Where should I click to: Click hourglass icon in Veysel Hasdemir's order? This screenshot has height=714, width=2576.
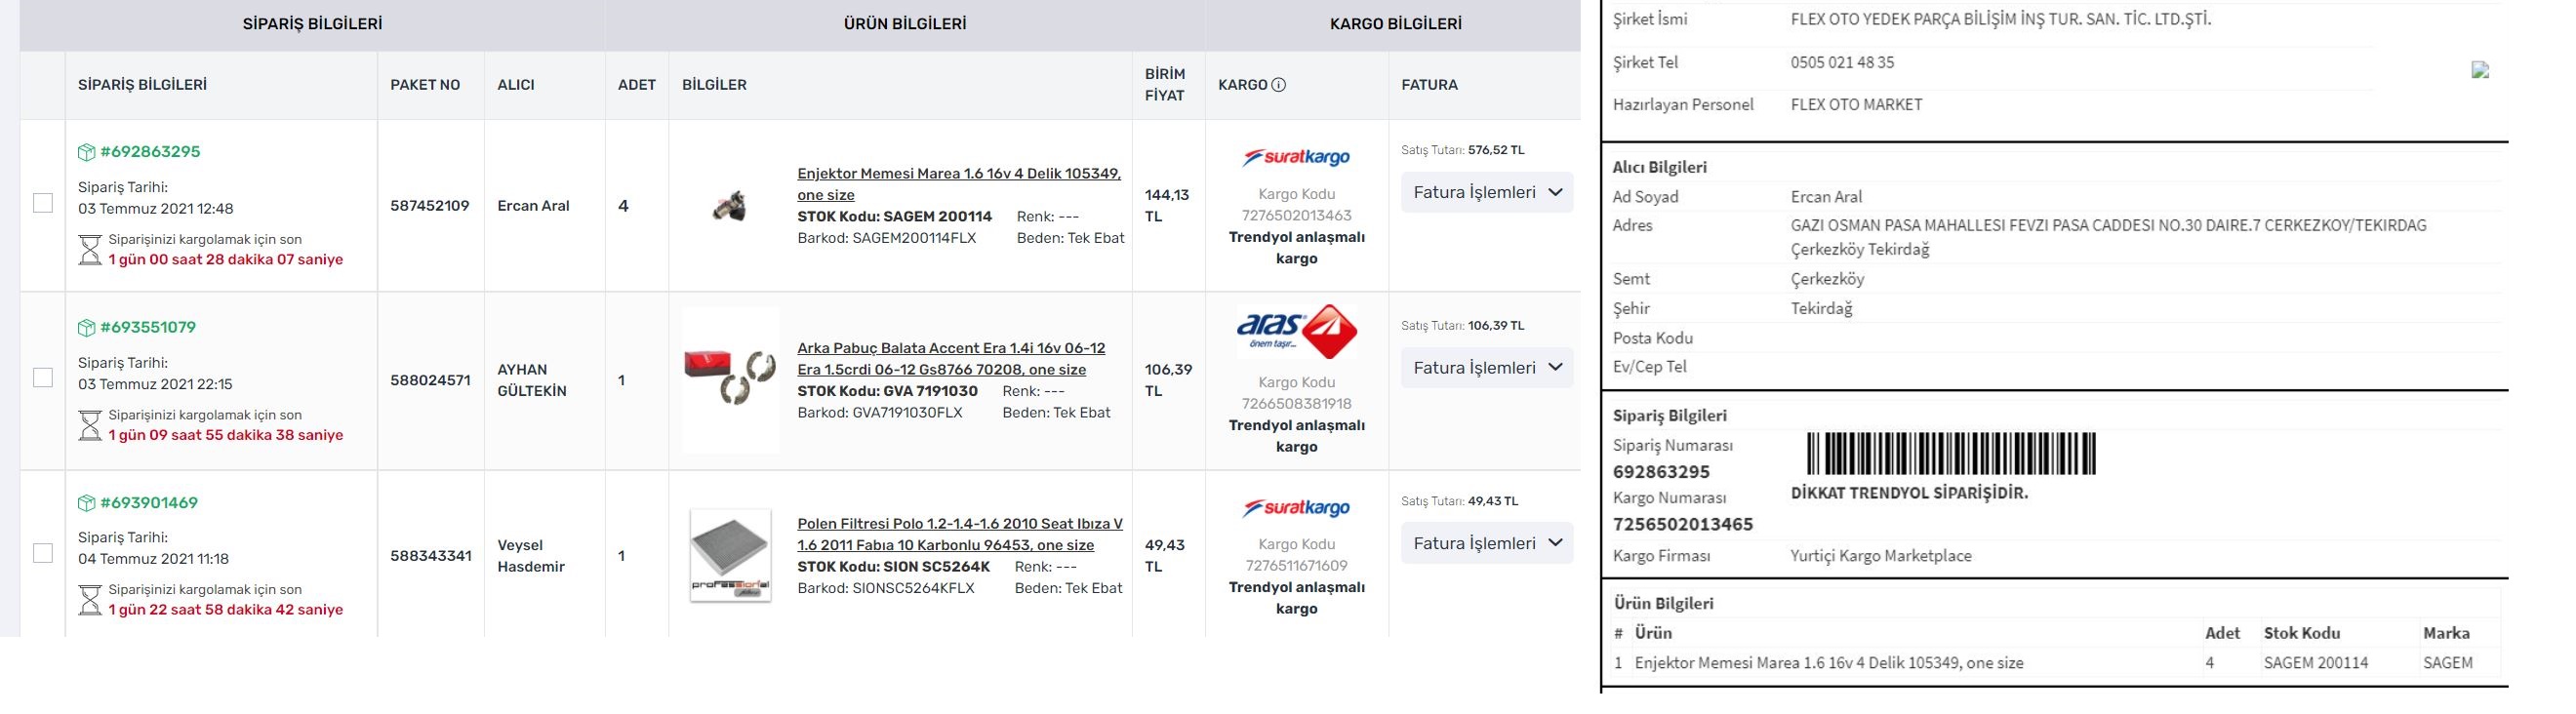(90, 600)
